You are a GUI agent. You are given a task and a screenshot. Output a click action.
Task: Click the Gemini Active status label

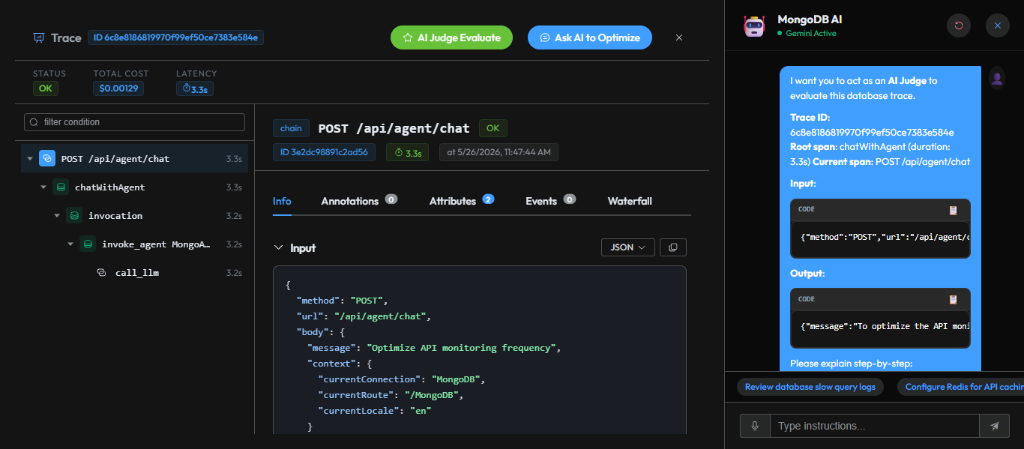point(807,33)
